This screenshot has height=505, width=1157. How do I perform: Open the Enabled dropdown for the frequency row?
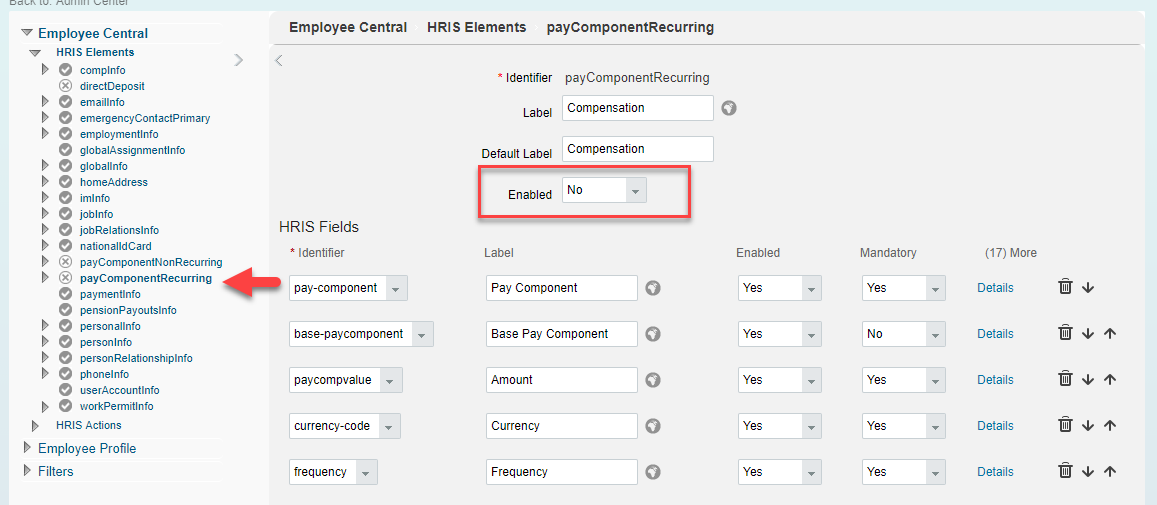[x=779, y=472]
